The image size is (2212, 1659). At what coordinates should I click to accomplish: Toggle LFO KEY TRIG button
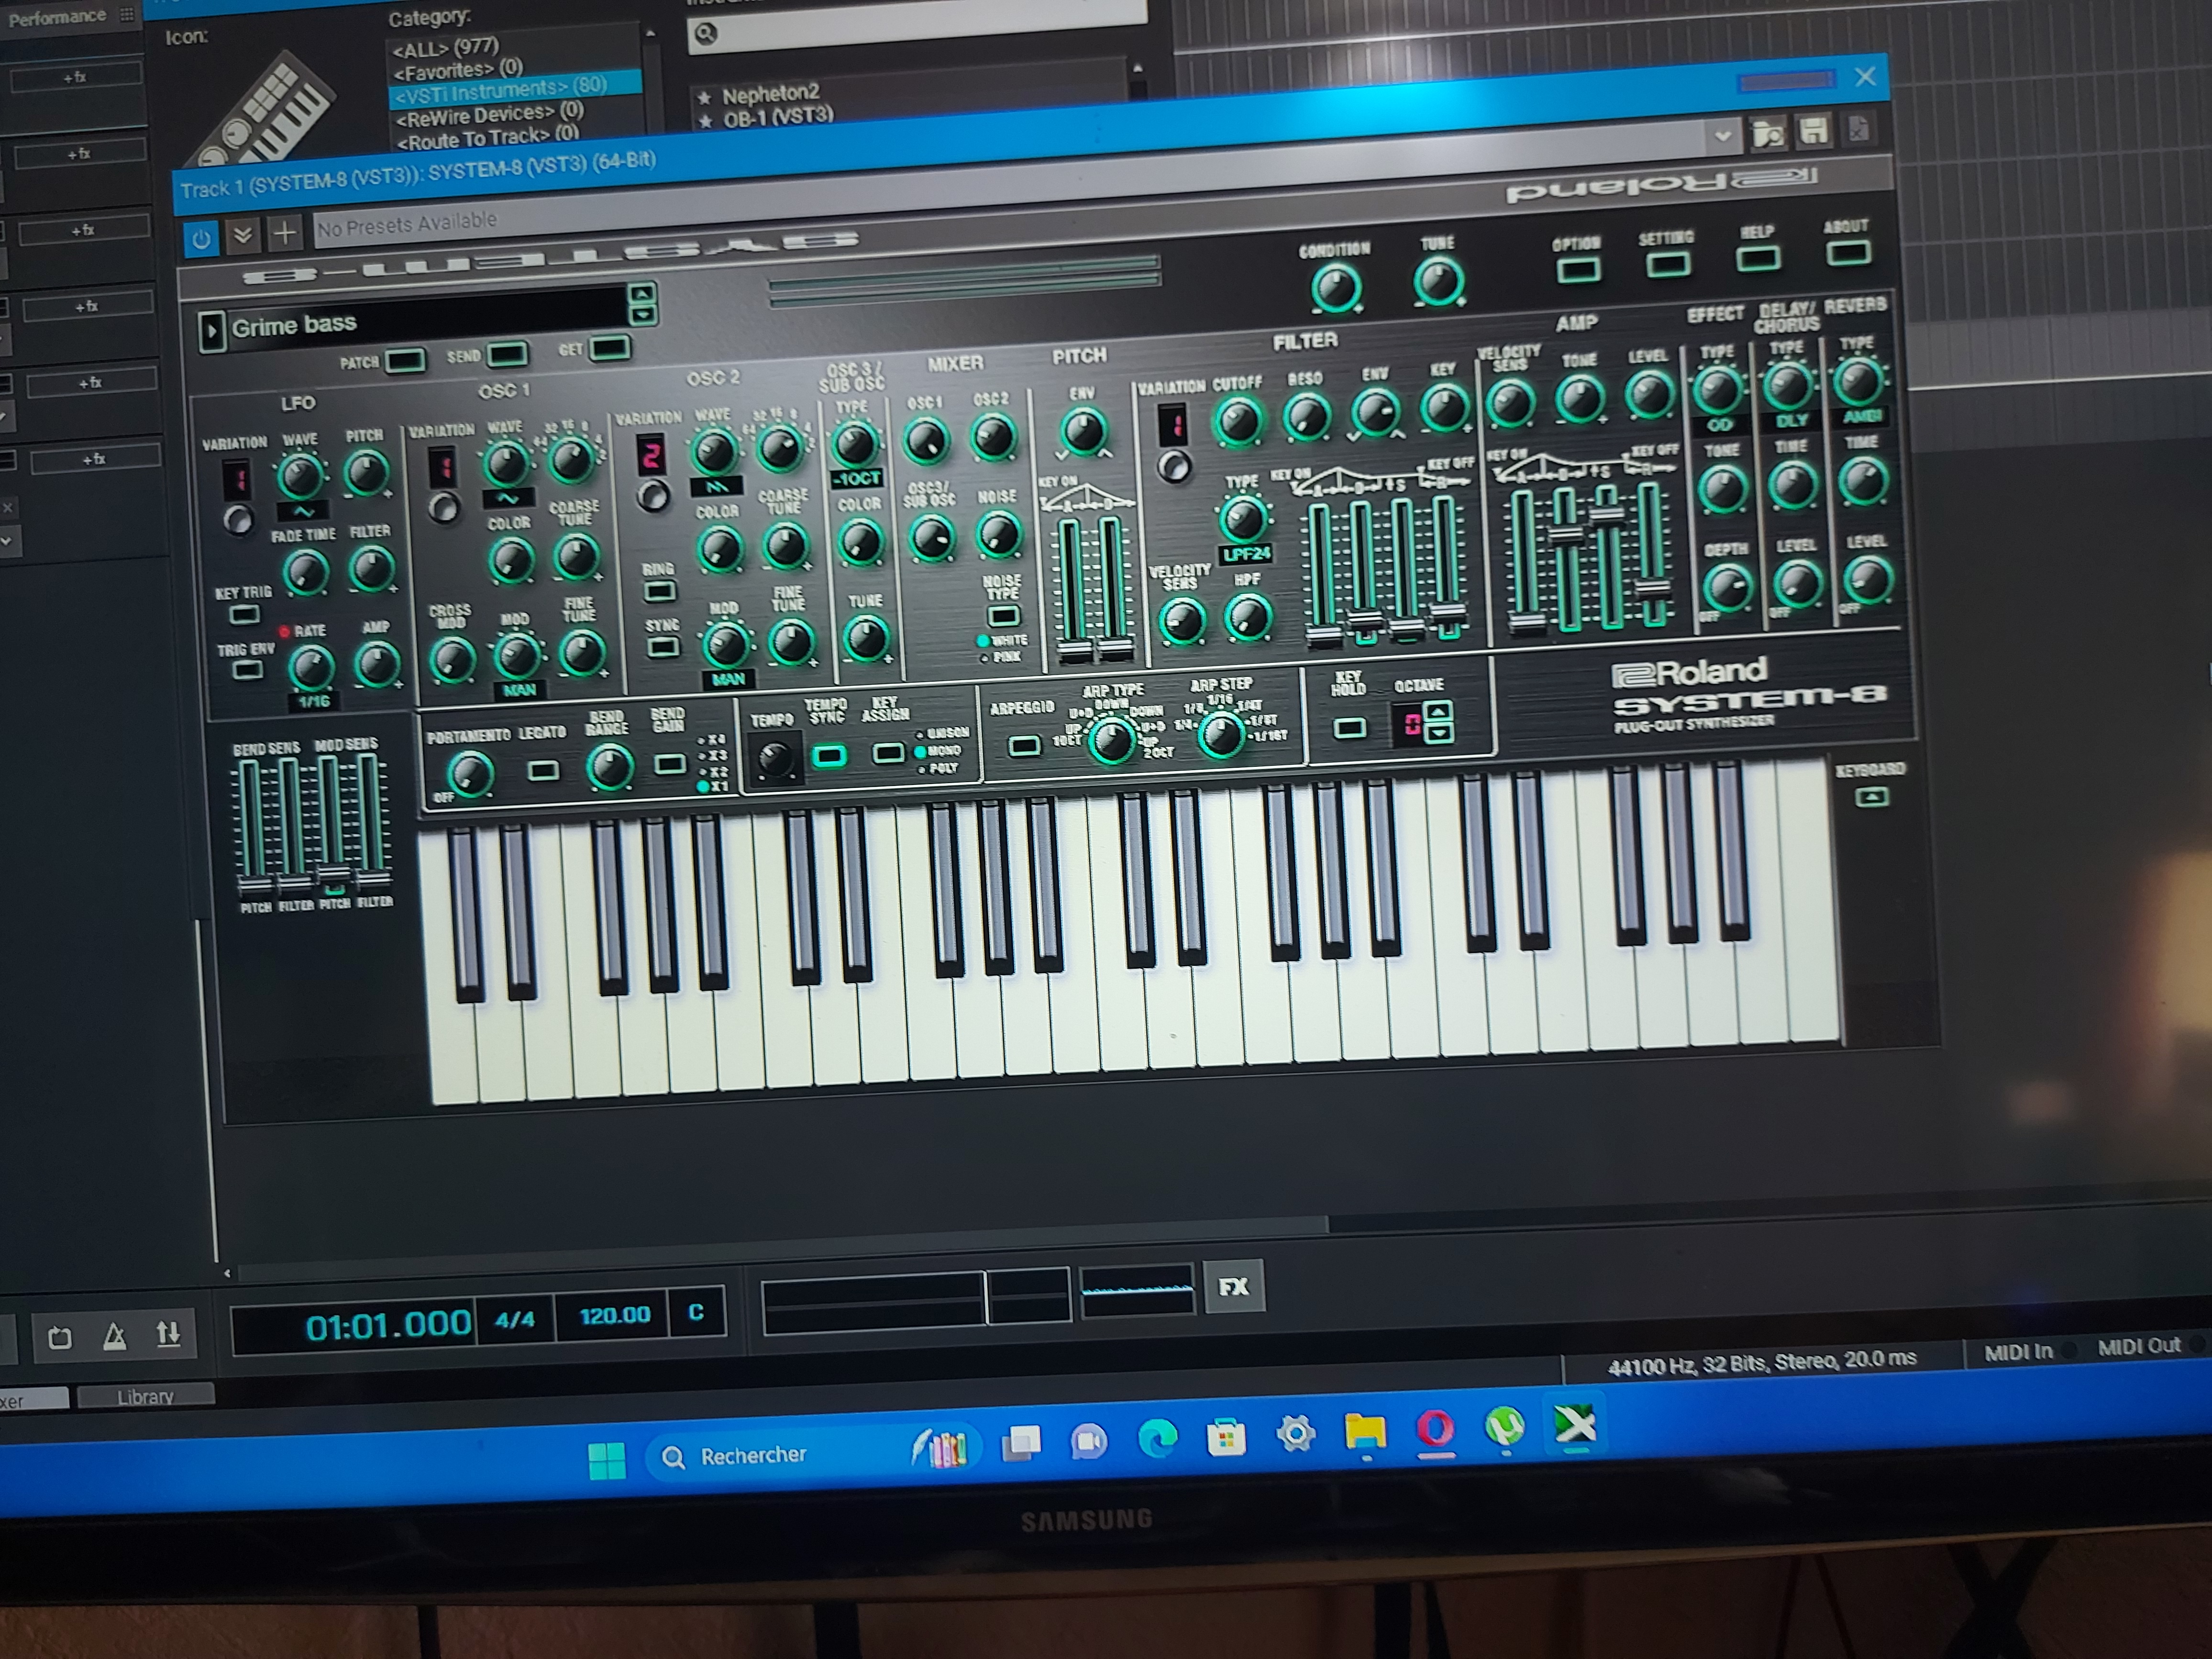(x=244, y=614)
